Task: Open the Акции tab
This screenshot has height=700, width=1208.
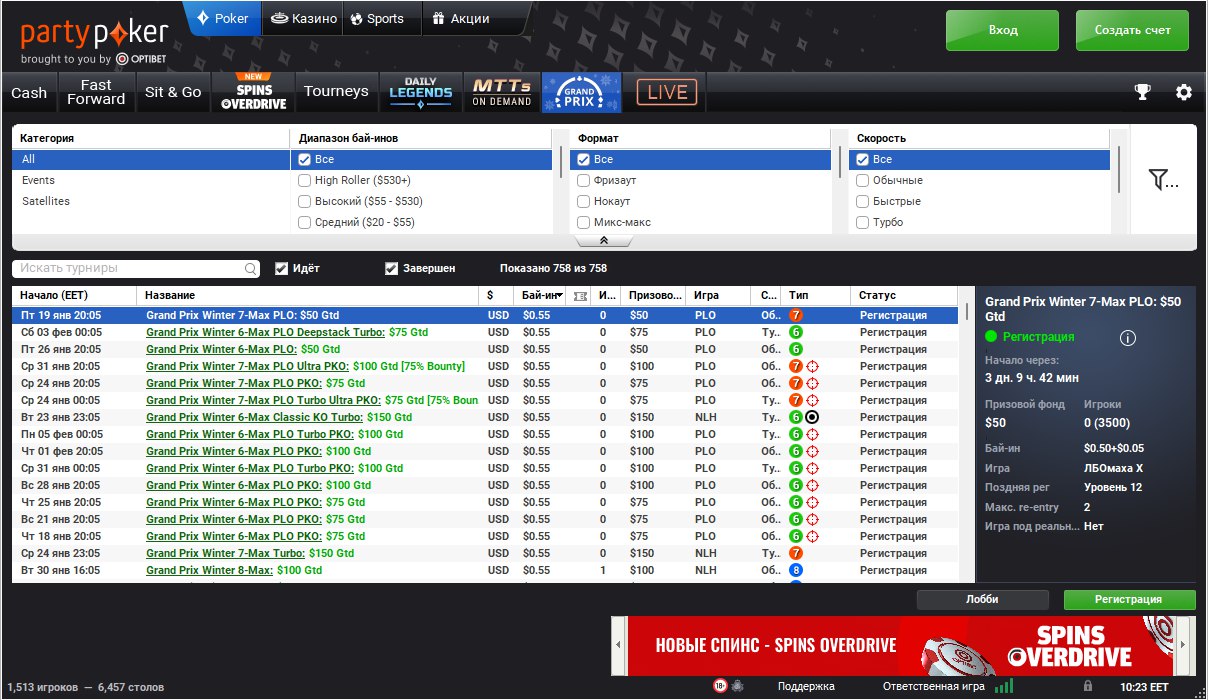Action: [x=464, y=18]
